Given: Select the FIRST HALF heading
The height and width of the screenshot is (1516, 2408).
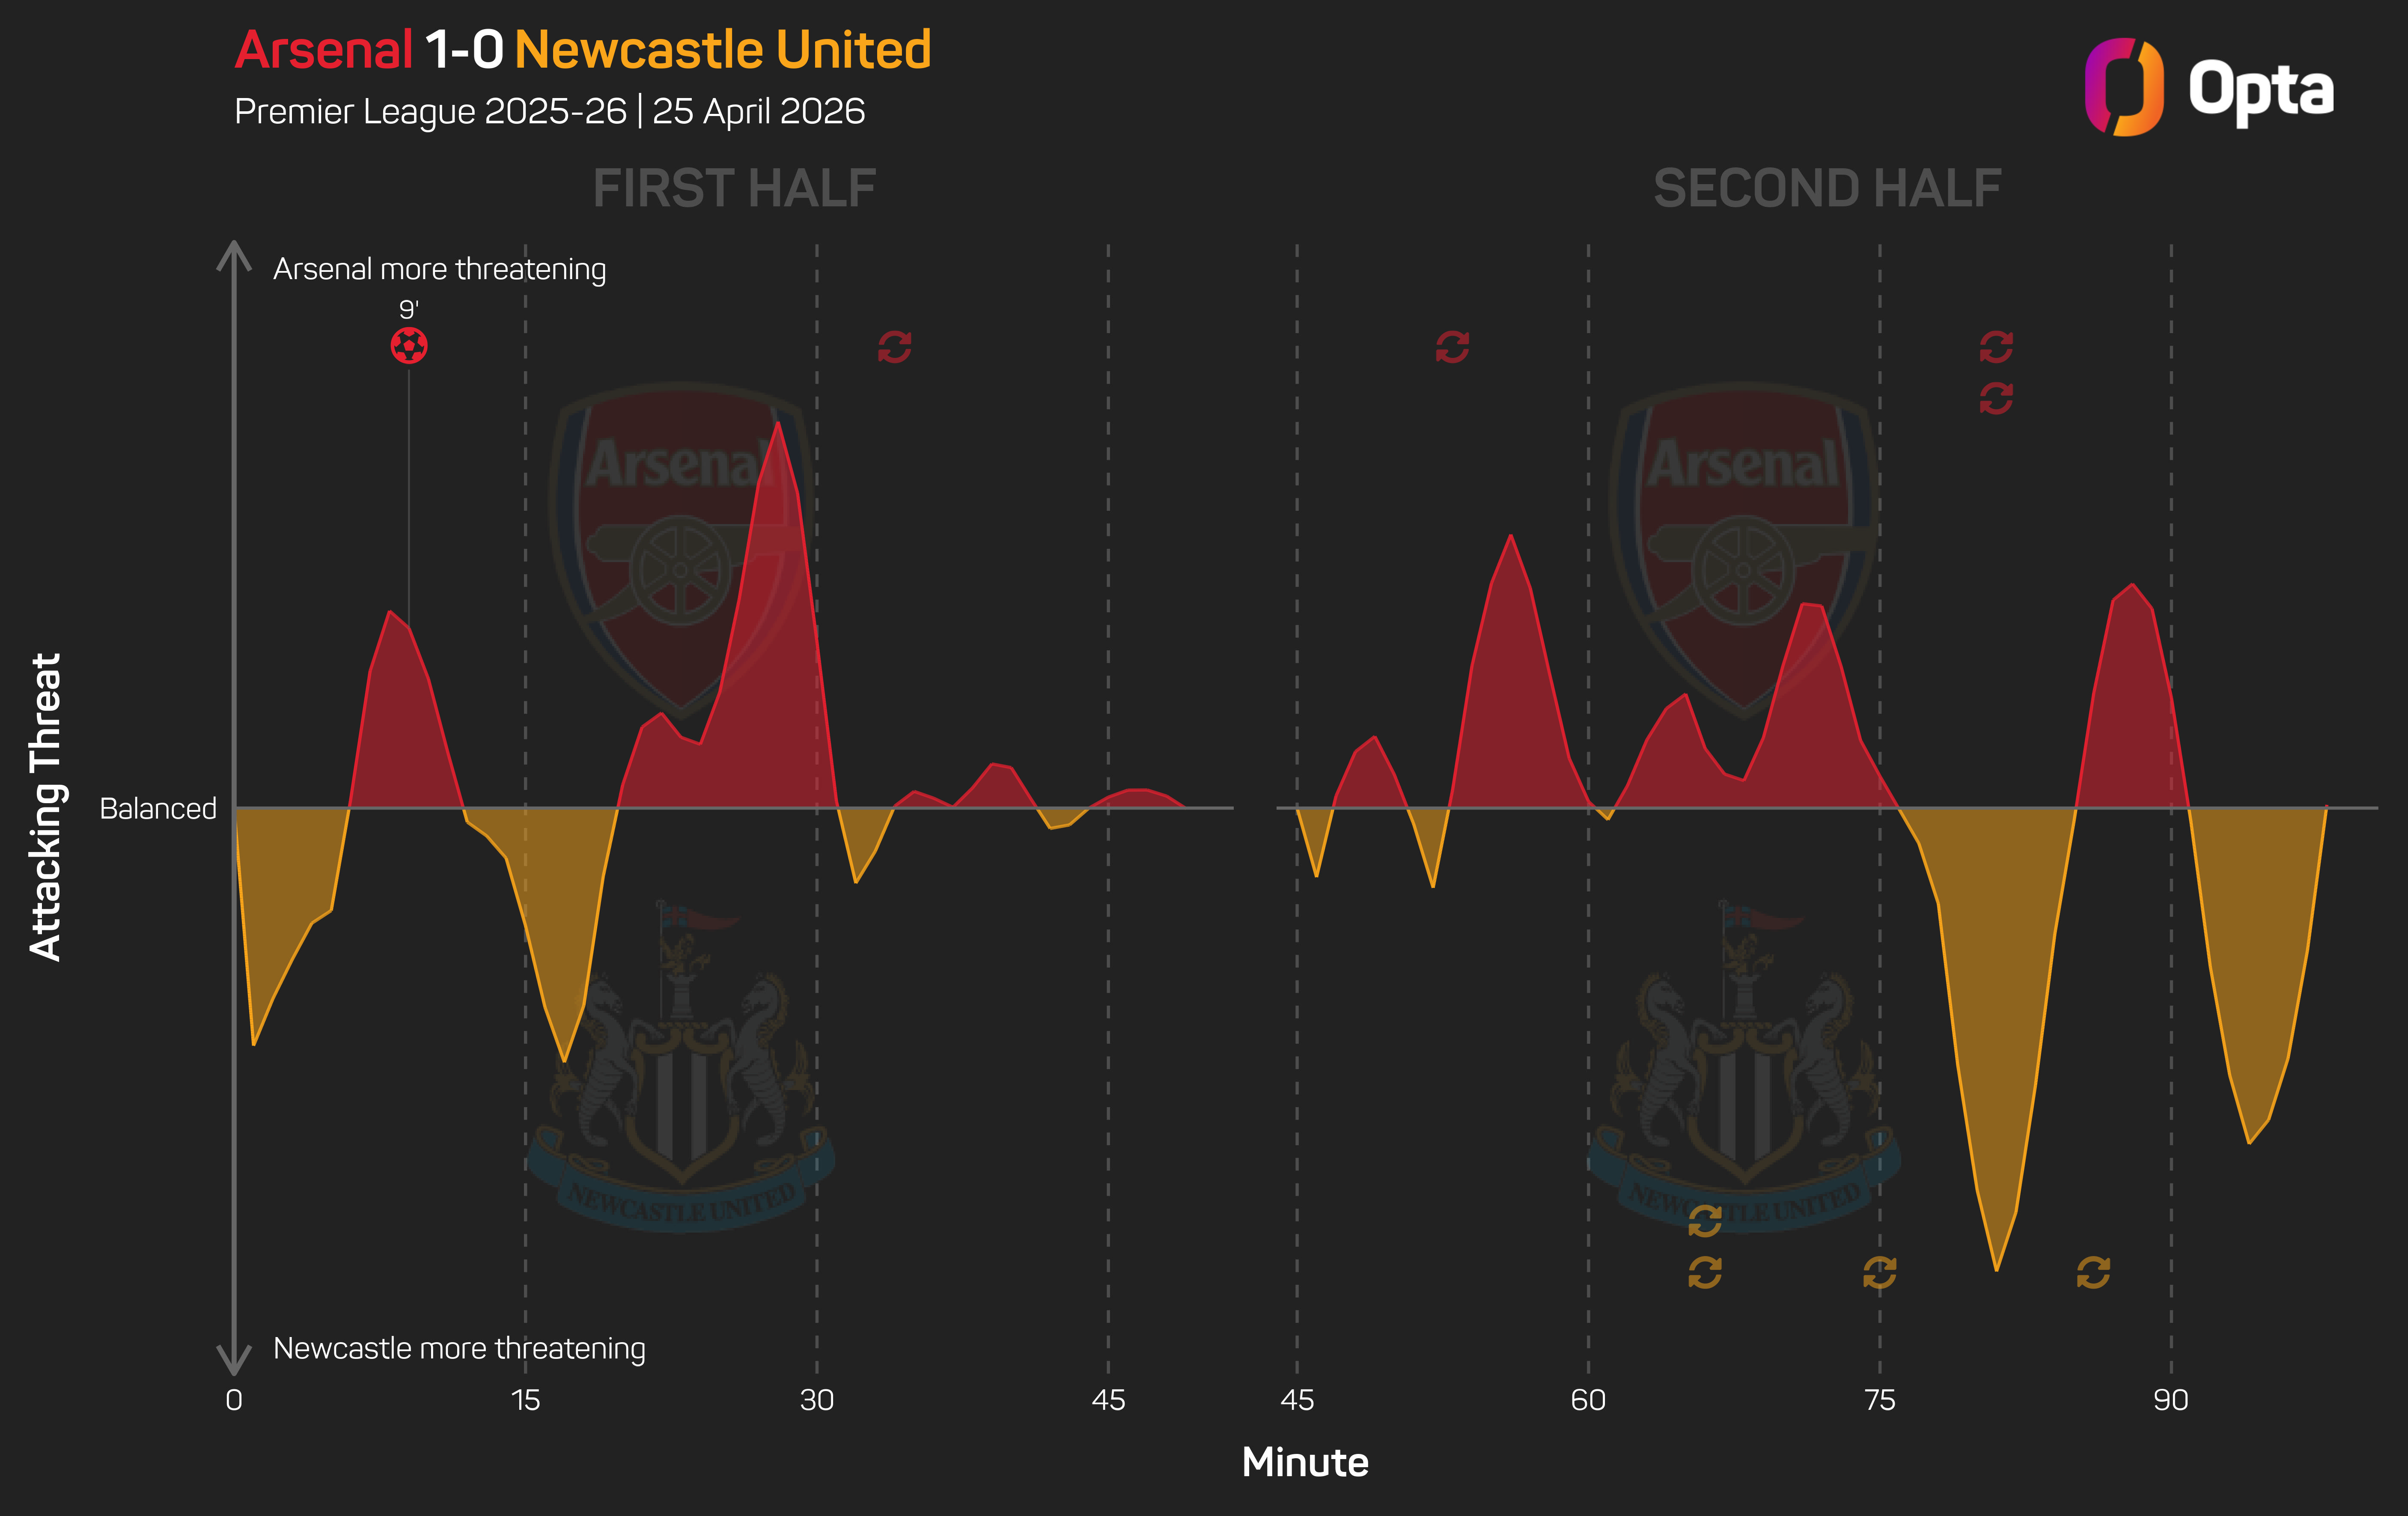Looking at the screenshot, I should (x=734, y=188).
